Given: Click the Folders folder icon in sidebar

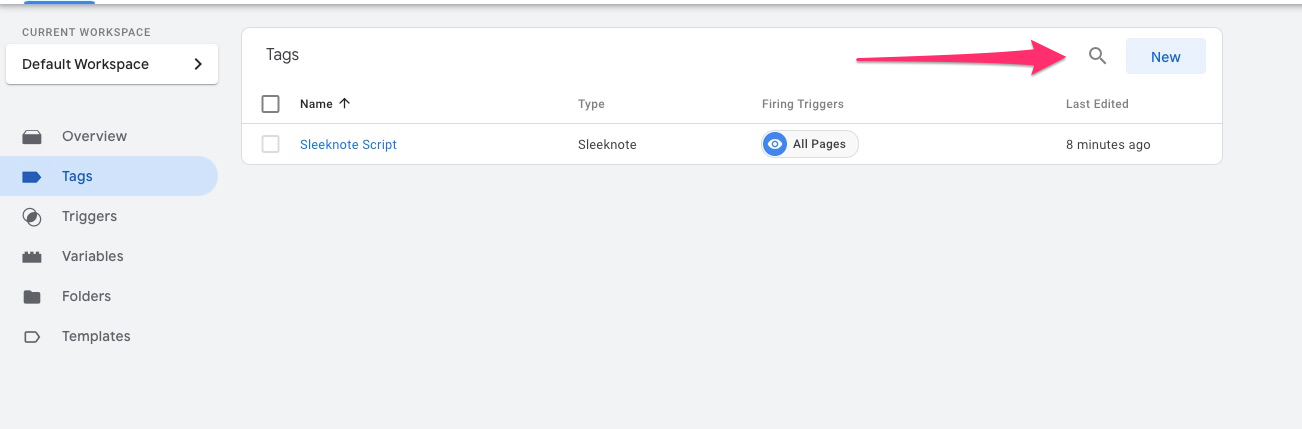Looking at the screenshot, I should coord(32,296).
